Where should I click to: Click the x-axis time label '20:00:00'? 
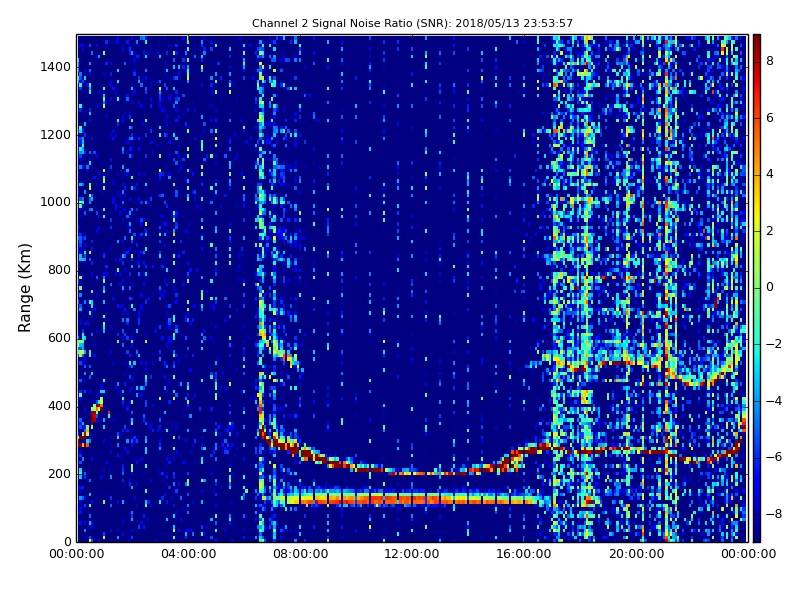pos(636,554)
